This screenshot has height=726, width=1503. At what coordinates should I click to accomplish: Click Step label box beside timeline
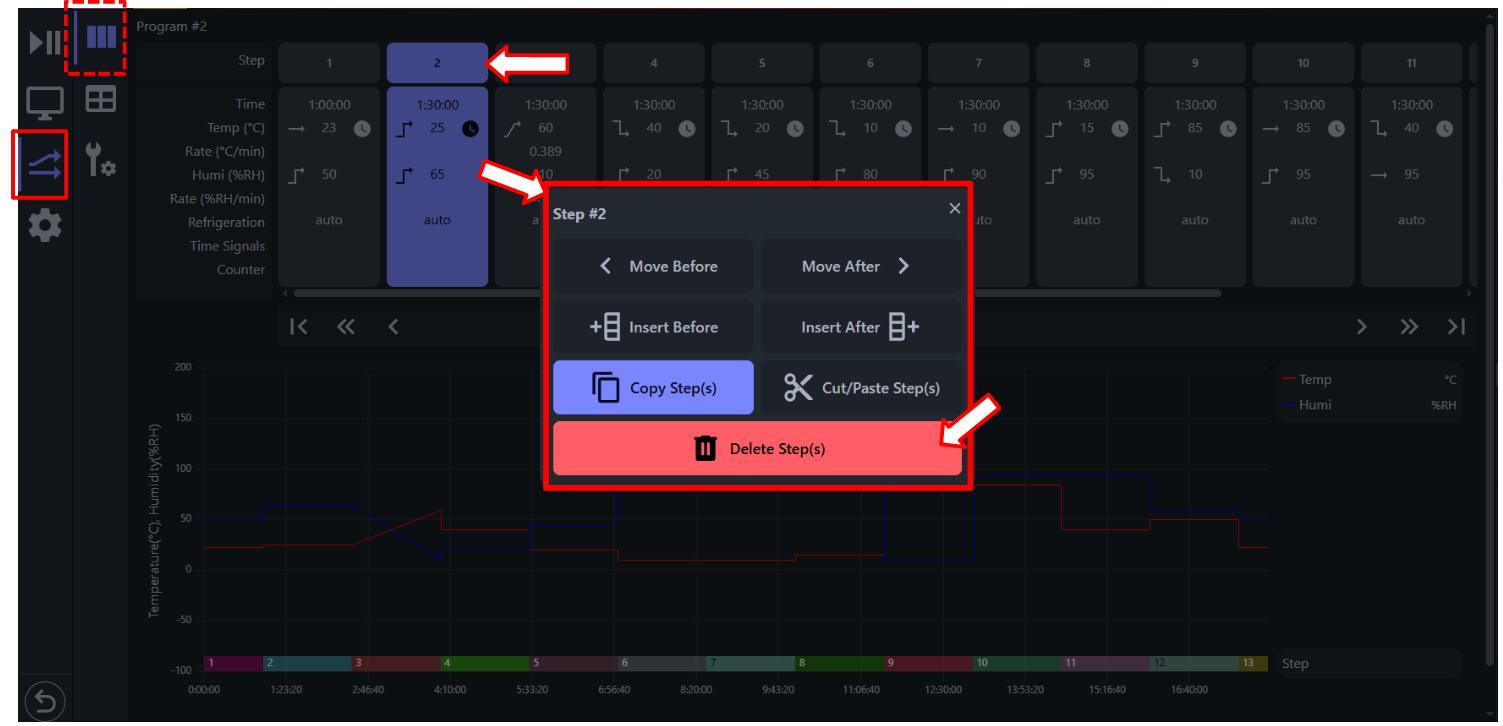[1368, 663]
